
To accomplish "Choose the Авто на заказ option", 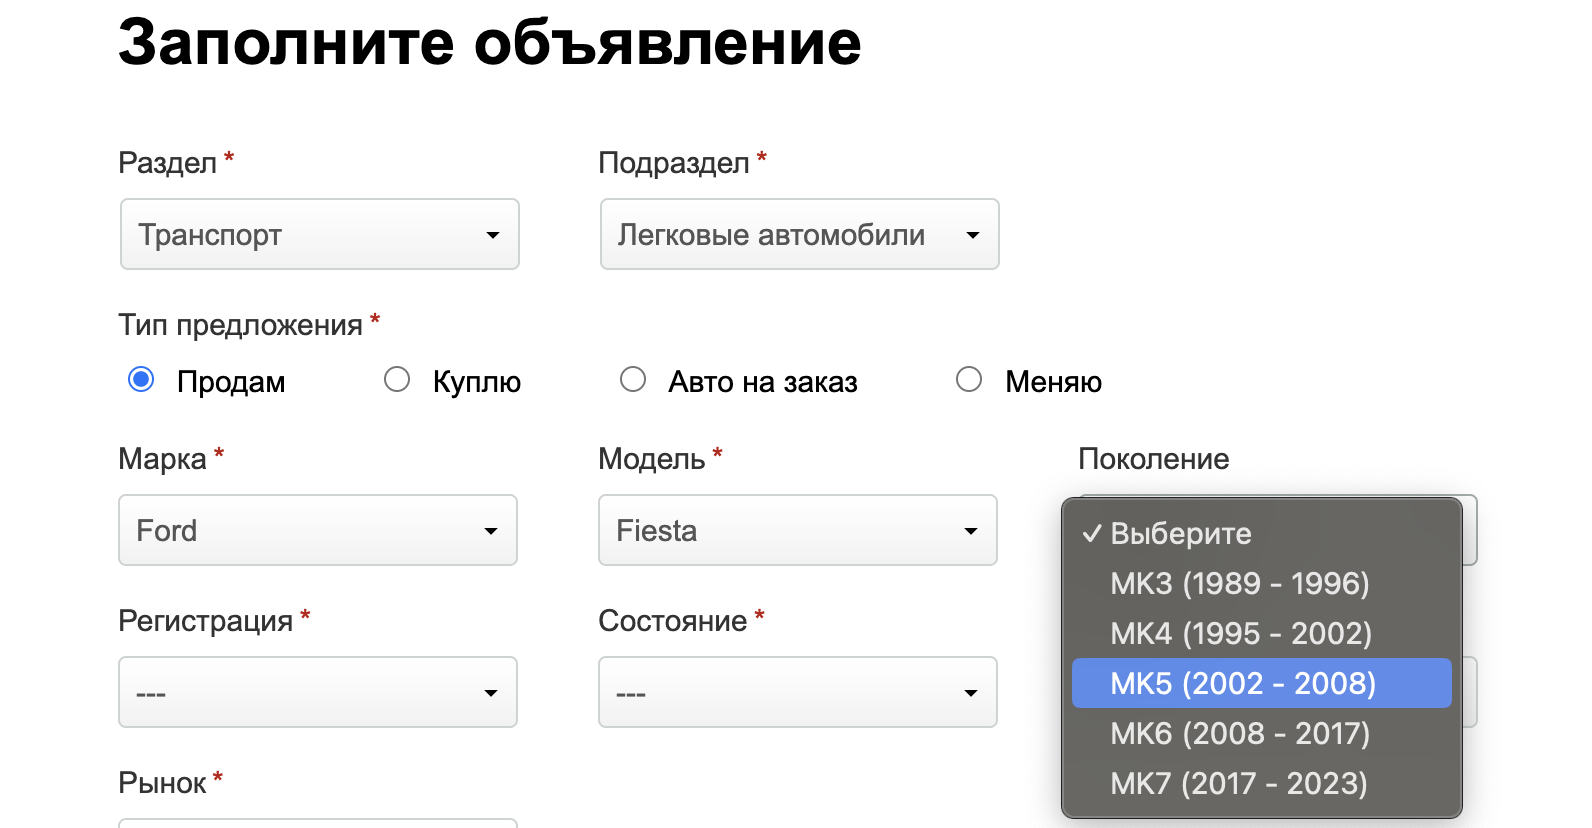I will pyautogui.click(x=633, y=380).
